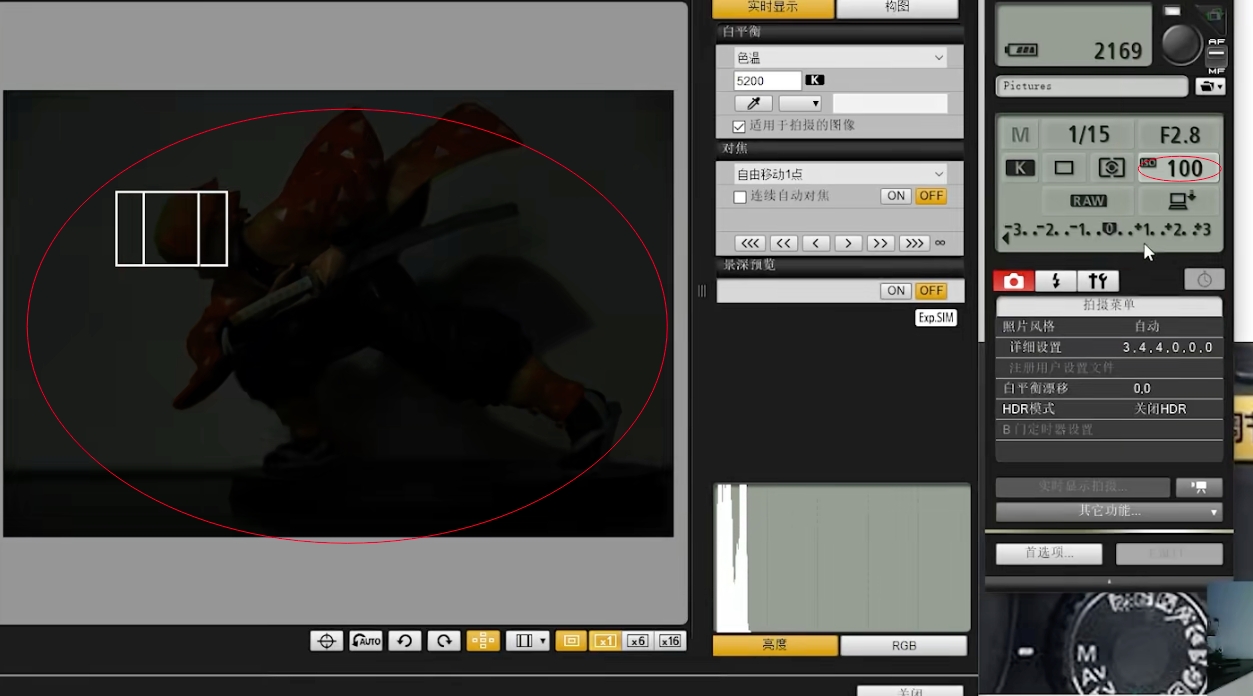Viewport: 1253px width, 696px height.
Task: Move focus far slightly with > button
Action: (848, 243)
